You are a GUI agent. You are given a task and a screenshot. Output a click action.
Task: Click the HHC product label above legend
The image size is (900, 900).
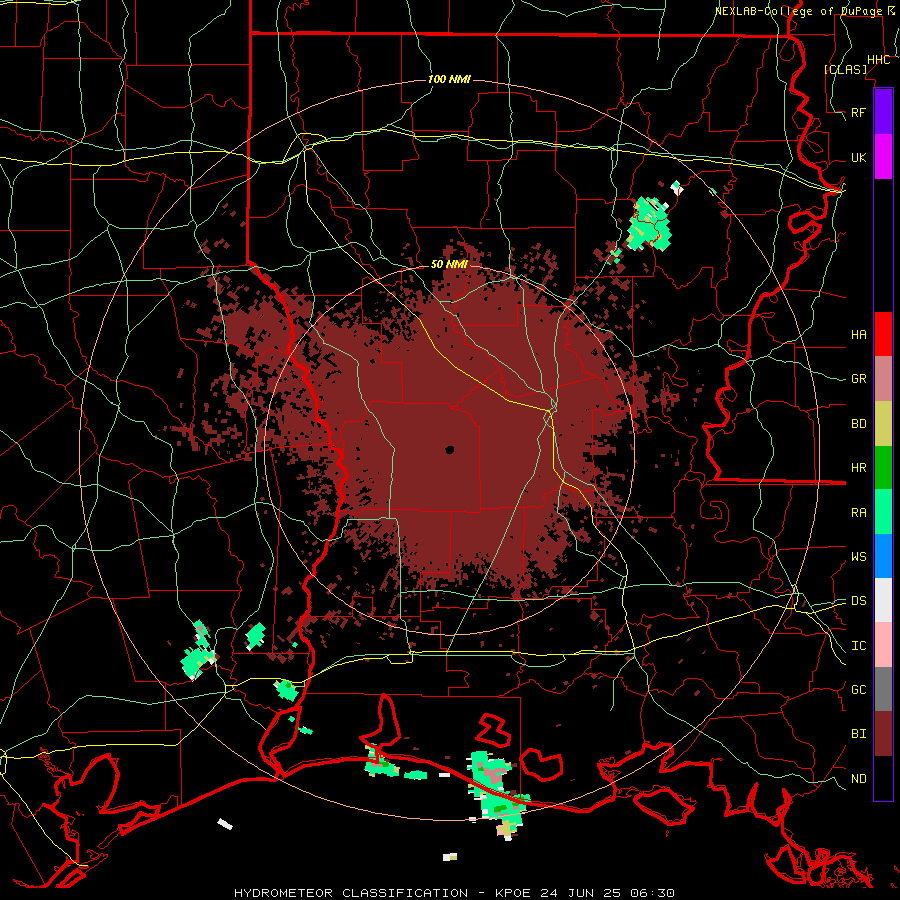(x=878, y=60)
